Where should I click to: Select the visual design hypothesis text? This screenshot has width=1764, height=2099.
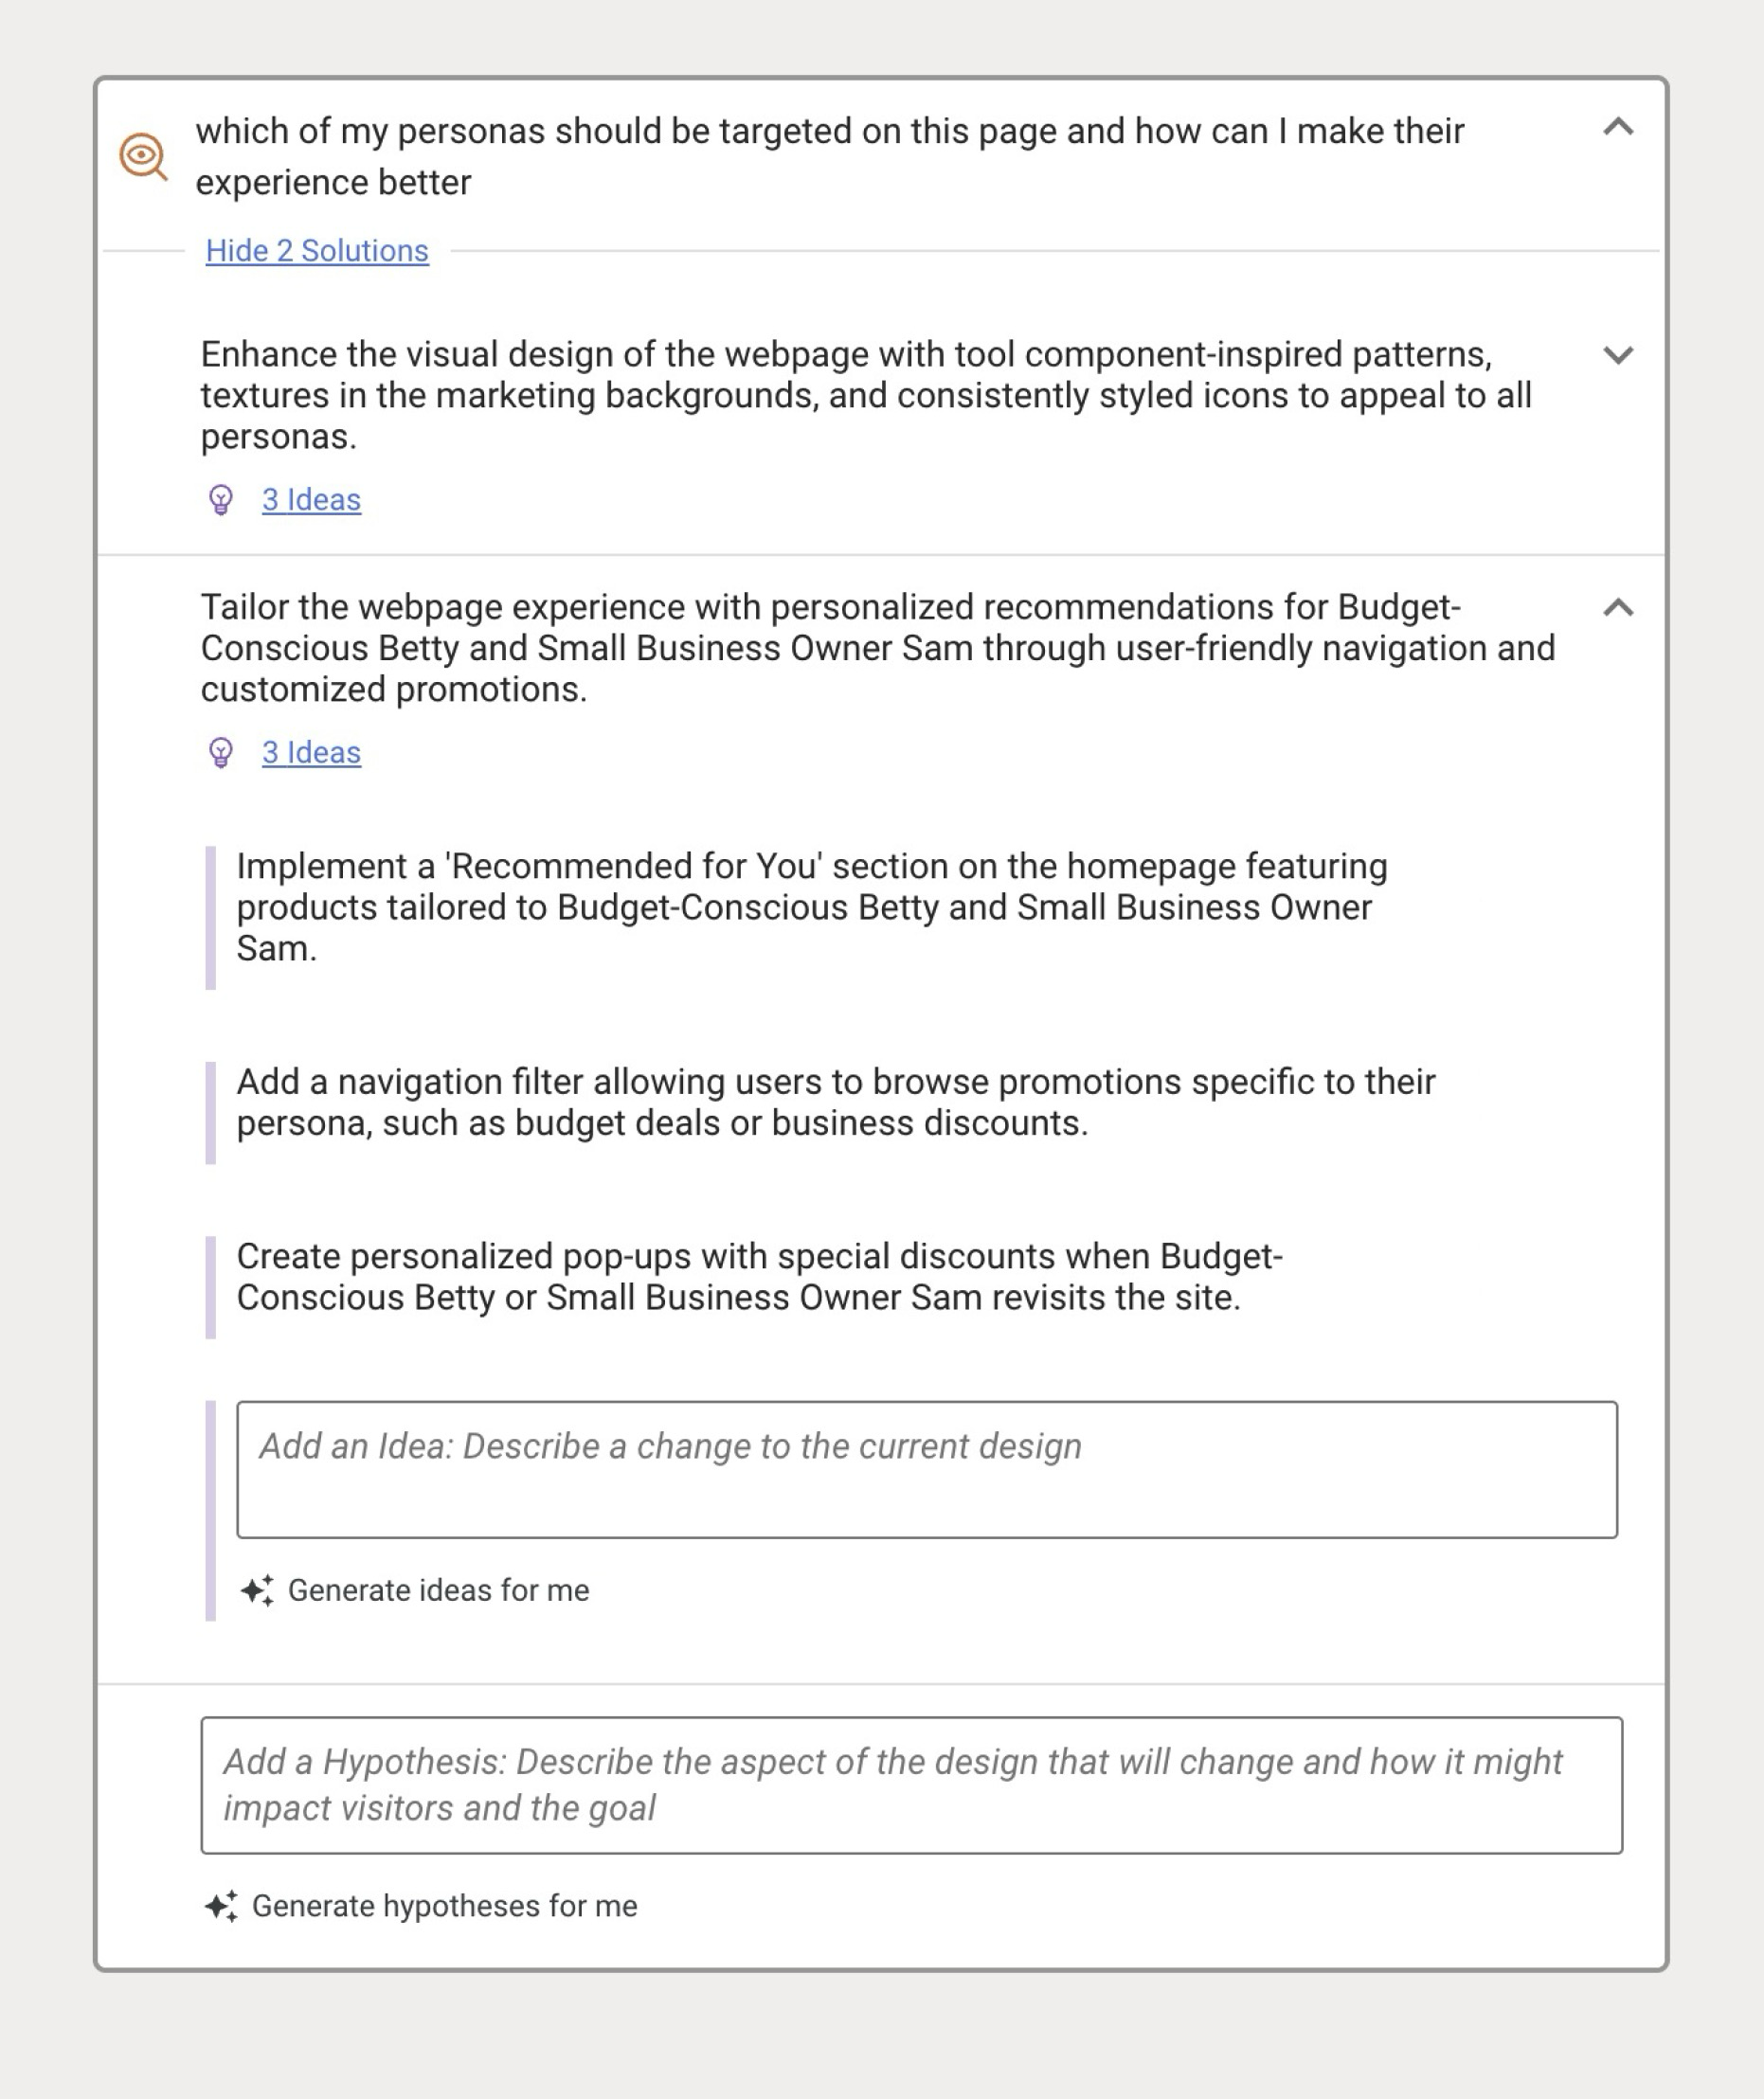(x=866, y=395)
